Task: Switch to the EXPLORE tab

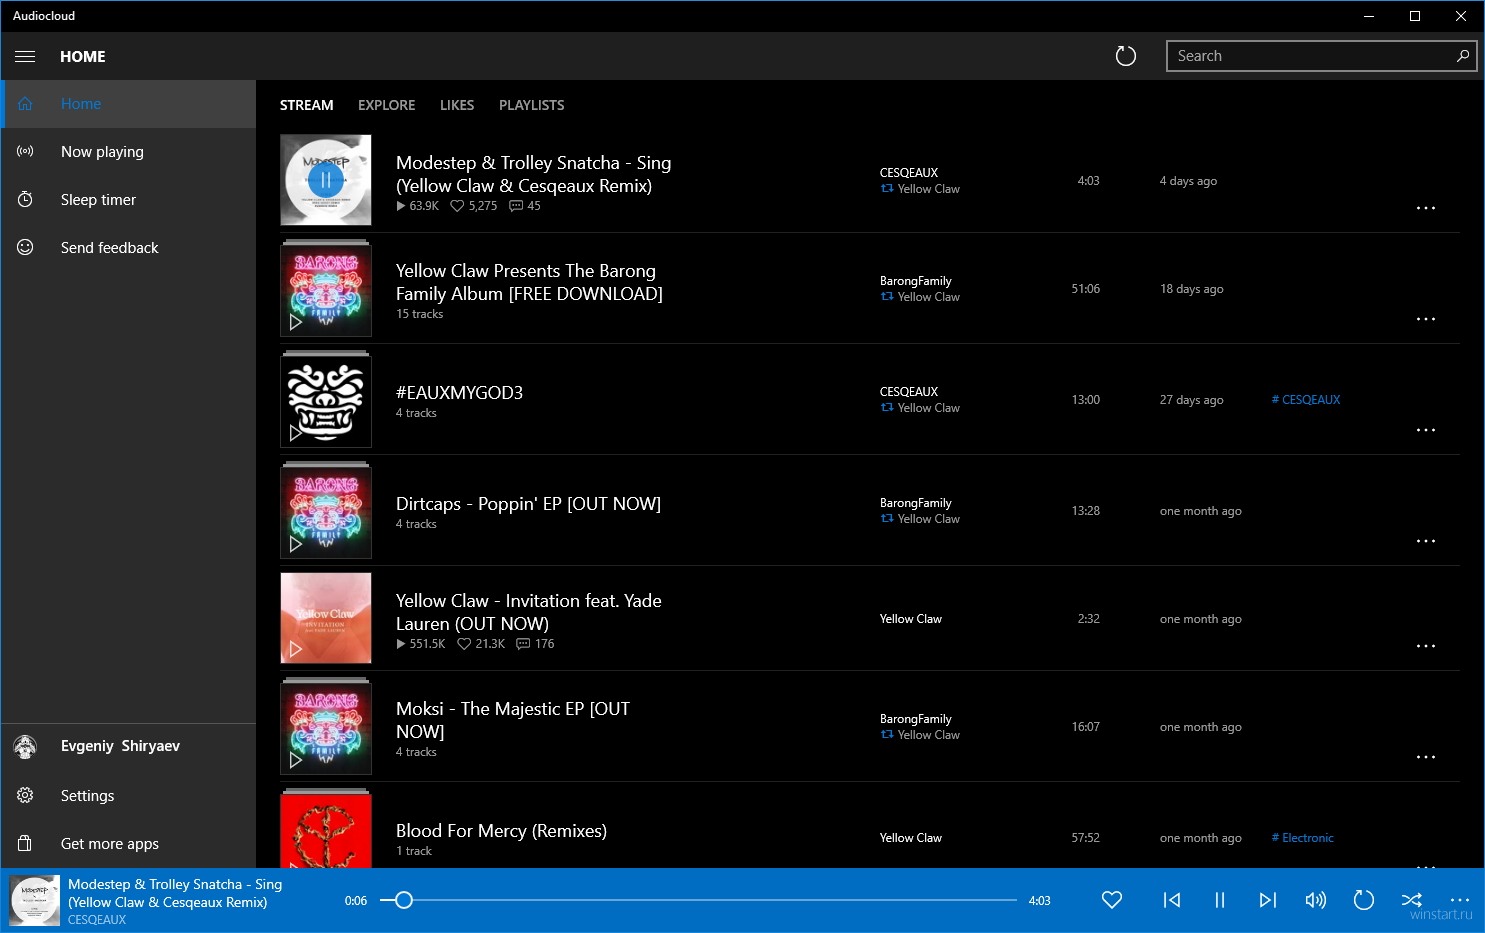Action: click(387, 105)
